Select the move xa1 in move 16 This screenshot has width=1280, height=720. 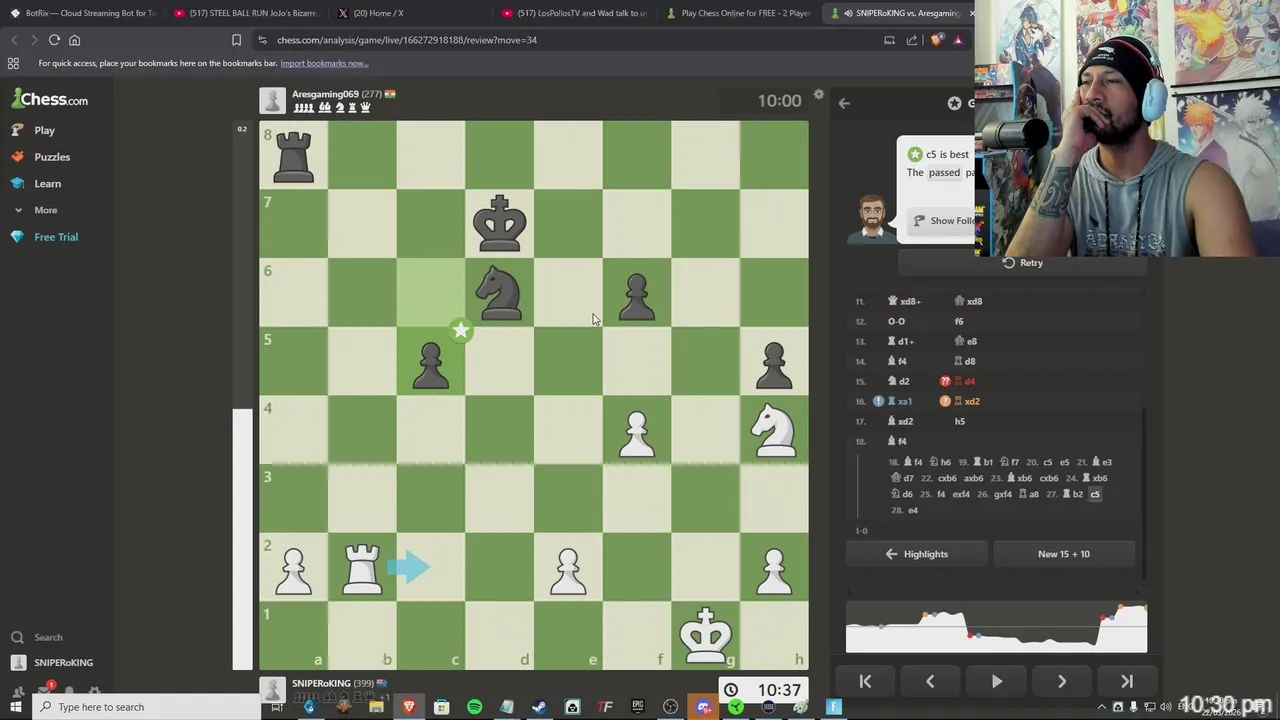click(x=898, y=401)
